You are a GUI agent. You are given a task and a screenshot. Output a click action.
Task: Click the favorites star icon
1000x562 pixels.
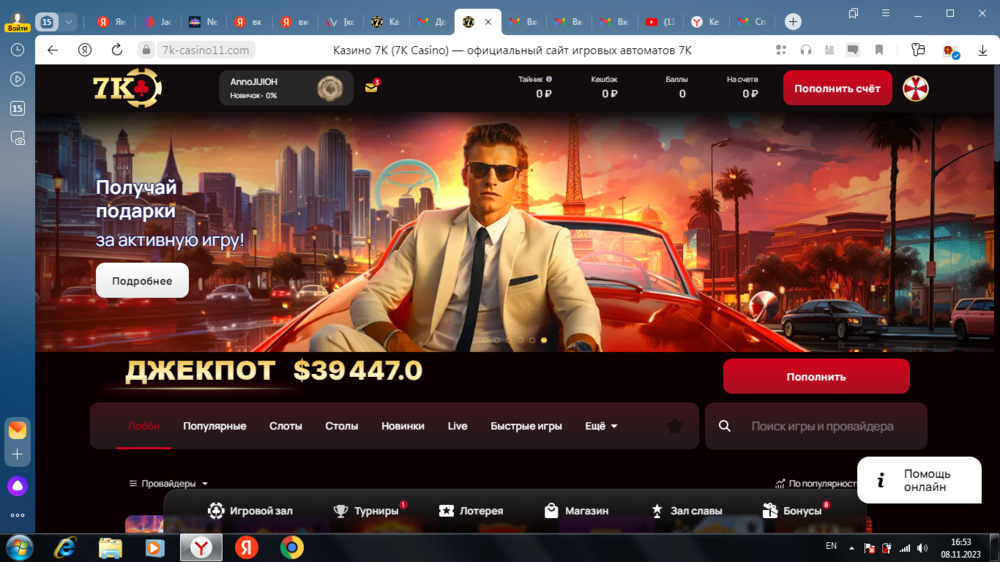point(675,426)
